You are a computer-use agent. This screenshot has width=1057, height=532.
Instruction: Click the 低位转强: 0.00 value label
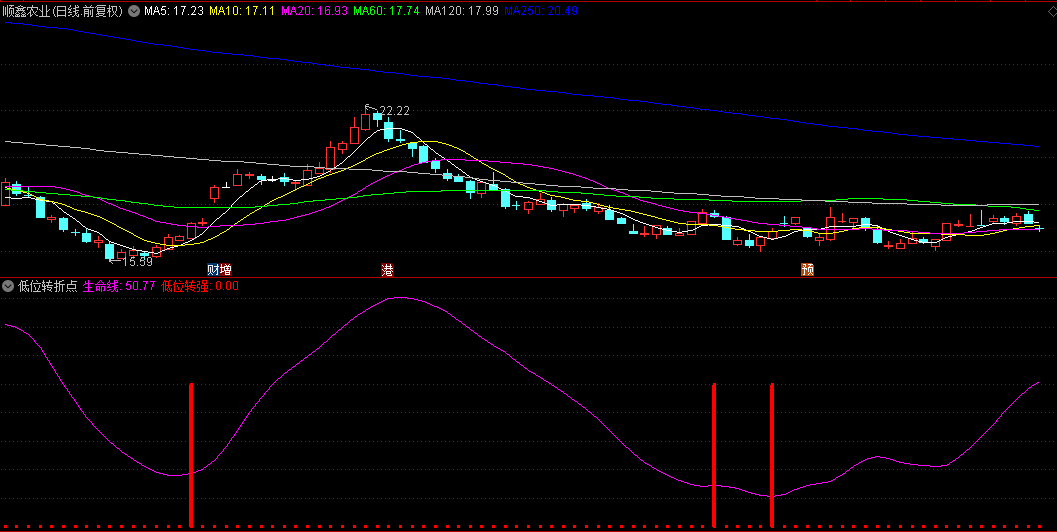coord(200,286)
